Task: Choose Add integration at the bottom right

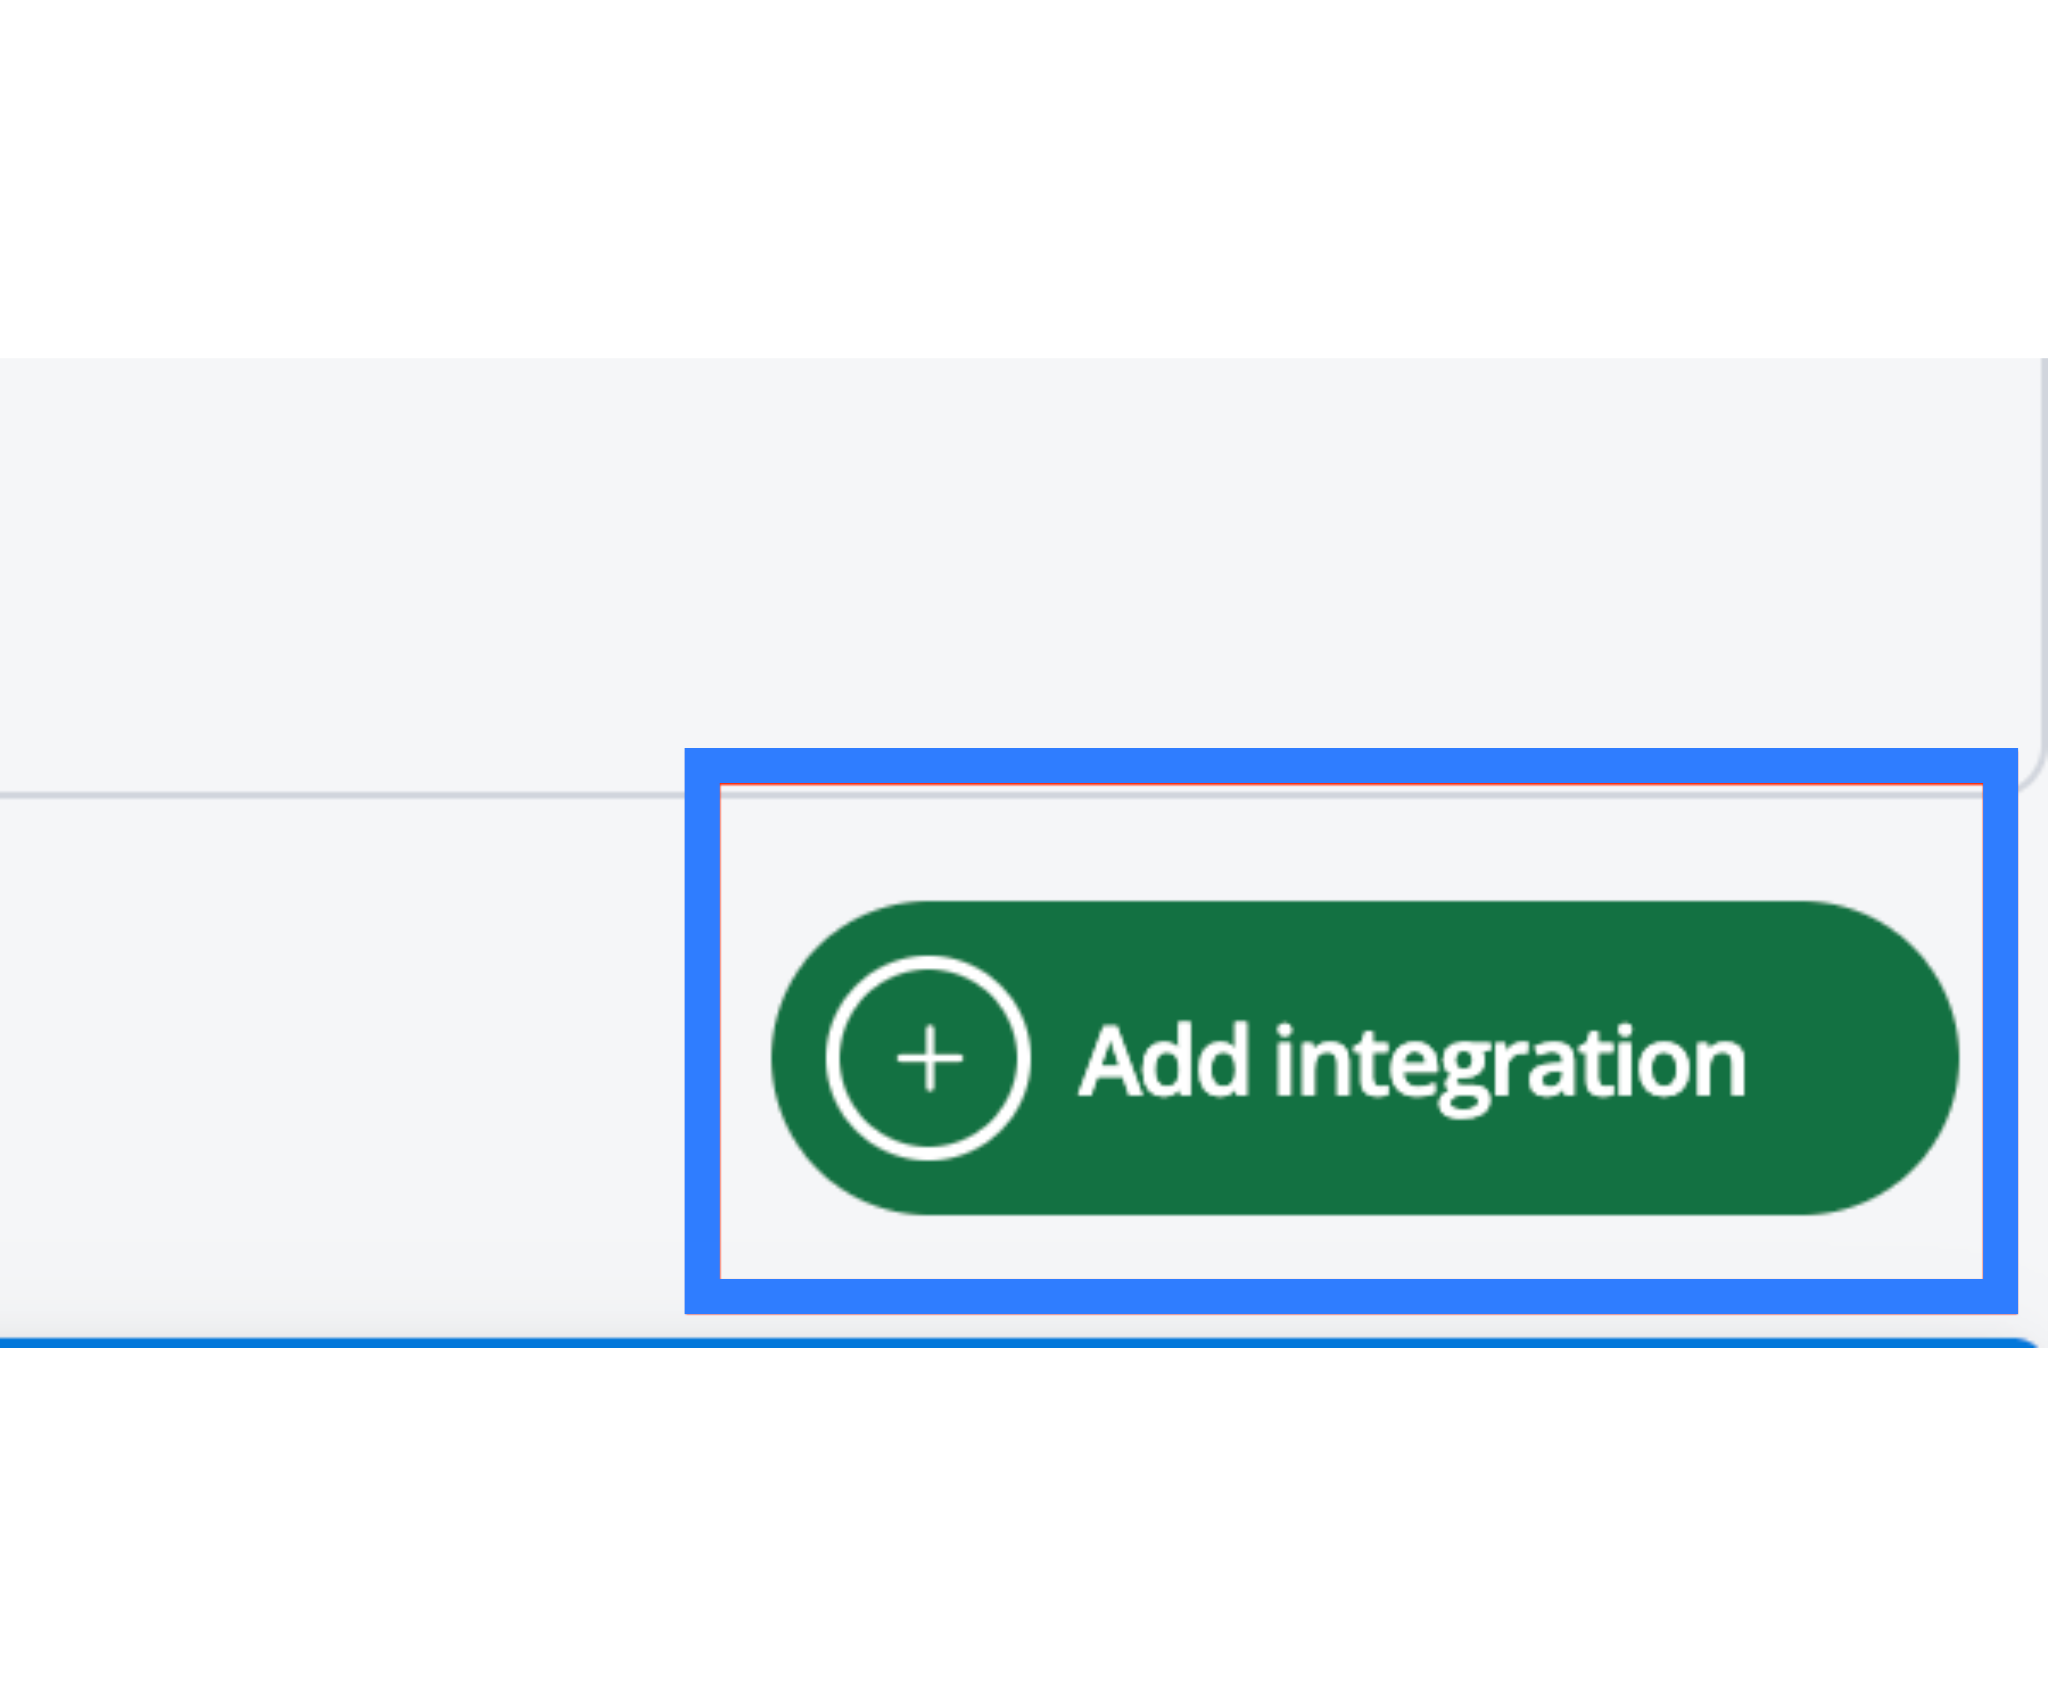Action: [x=1364, y=1058]
